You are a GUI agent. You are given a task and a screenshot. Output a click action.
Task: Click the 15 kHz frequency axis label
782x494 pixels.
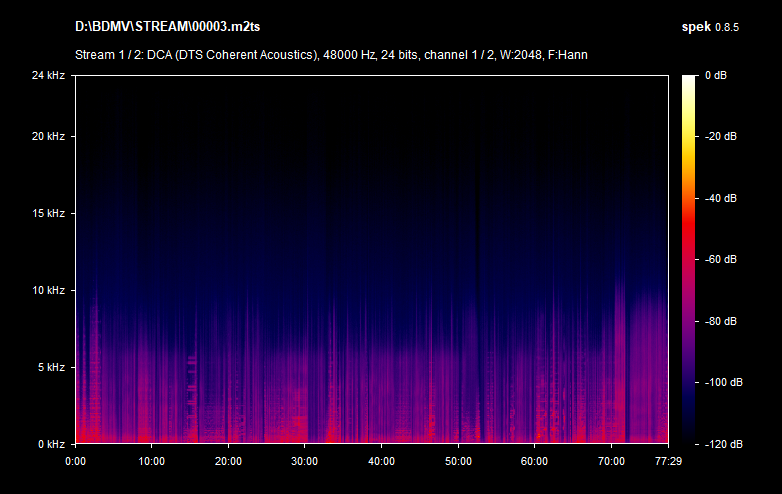pyautogui.click(x=47, y=213)
